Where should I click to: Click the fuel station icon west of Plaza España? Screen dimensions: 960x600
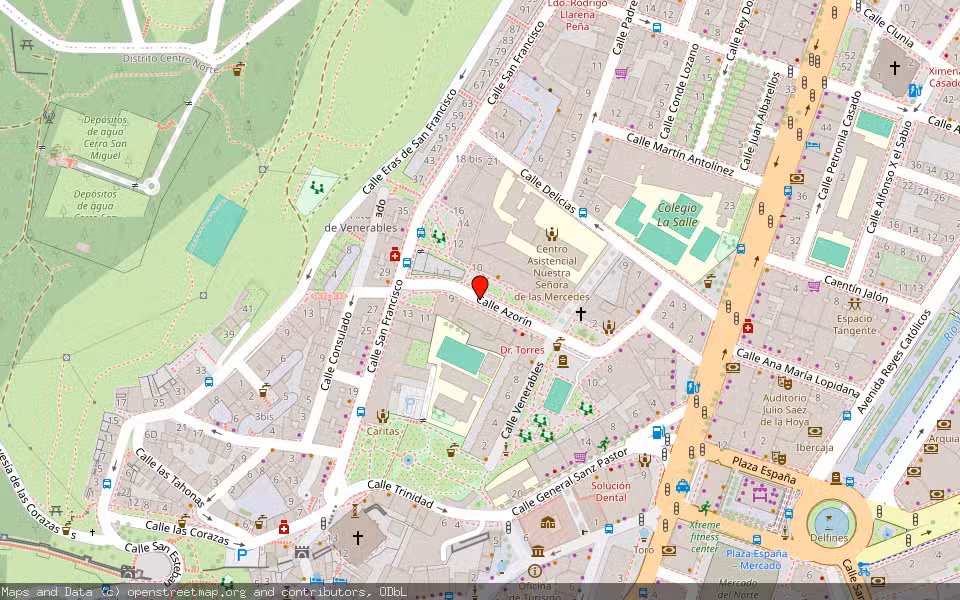point(656,432)
